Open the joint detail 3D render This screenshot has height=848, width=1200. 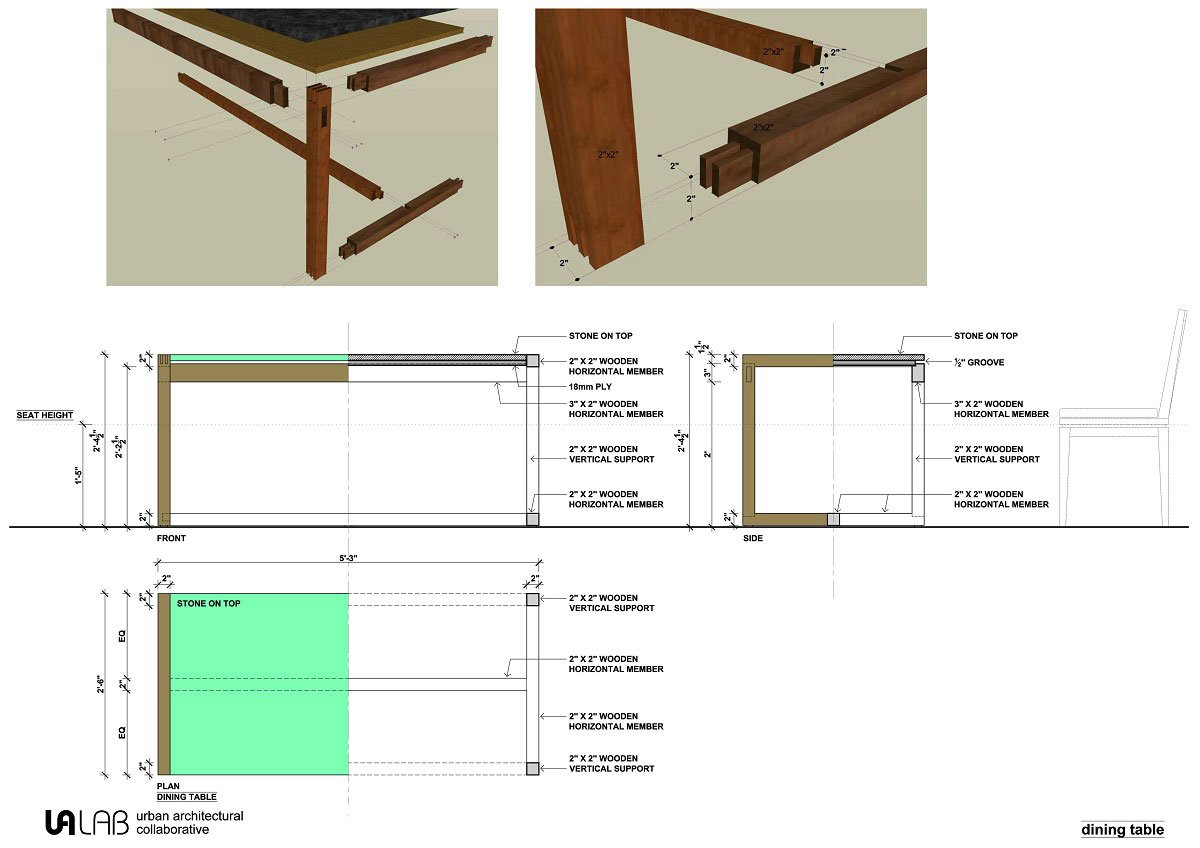(730, 147)
